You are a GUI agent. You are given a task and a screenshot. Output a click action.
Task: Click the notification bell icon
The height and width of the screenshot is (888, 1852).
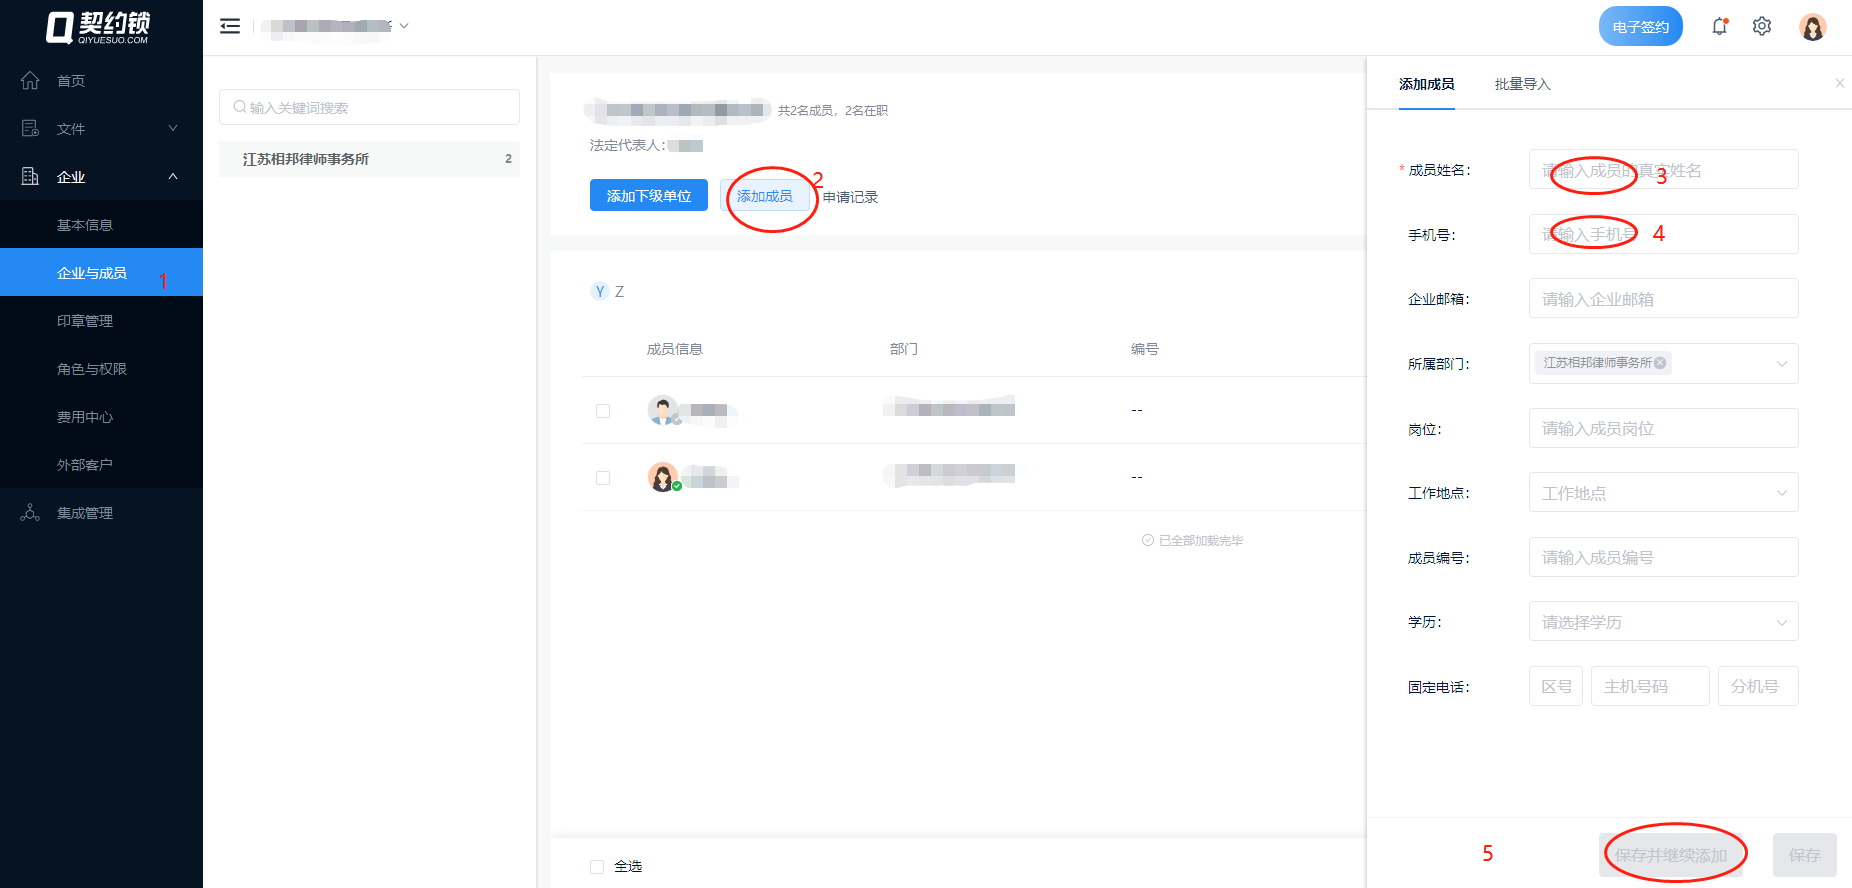click(x=1719, y=27)
